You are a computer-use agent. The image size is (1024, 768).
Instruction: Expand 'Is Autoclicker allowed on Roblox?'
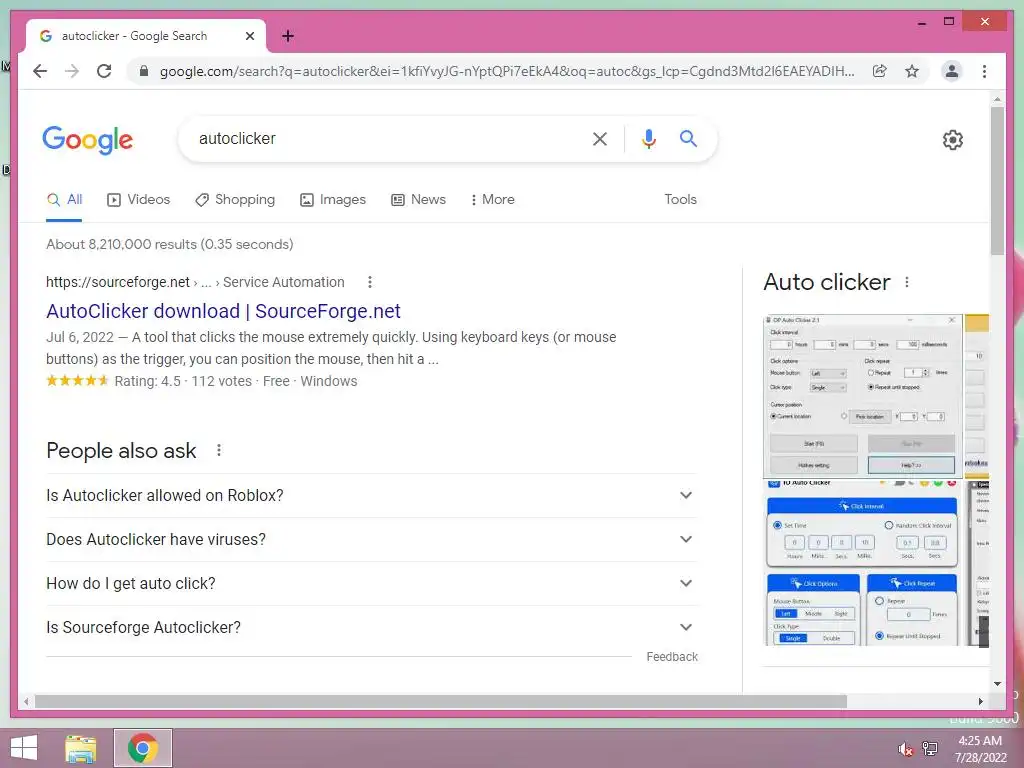tap(372, 496)
